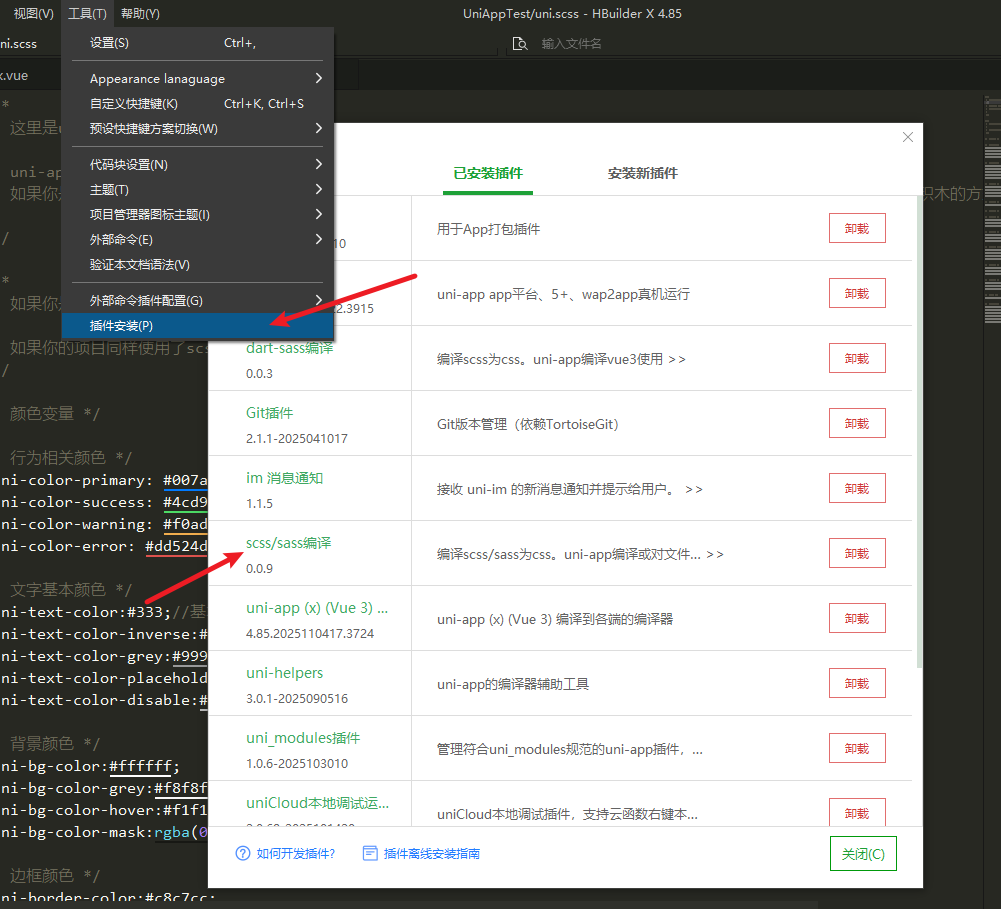This screenshot has width=1001, height=909.
Task: Expand 代码块设置(N) submenu
Action: click(197, 165)
